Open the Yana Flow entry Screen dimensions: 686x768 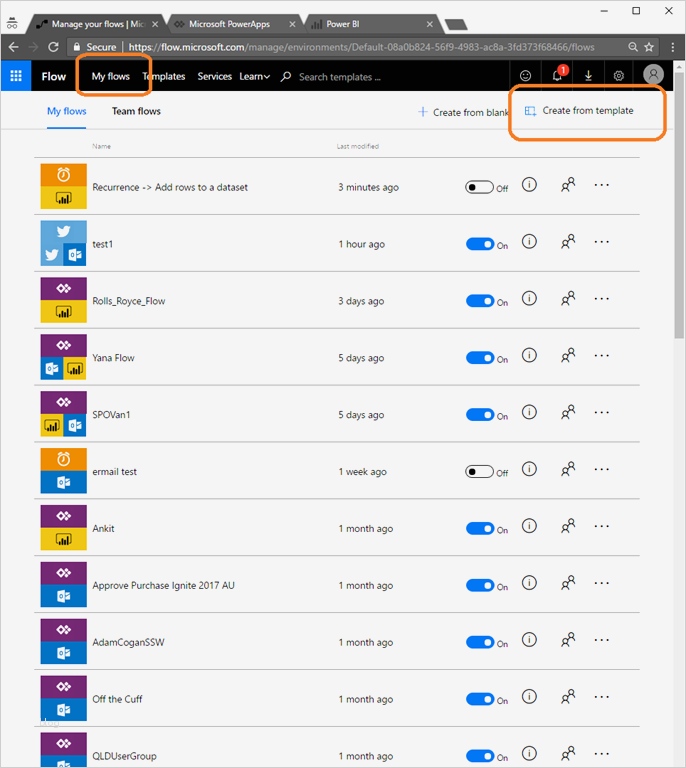pos(113,358)
